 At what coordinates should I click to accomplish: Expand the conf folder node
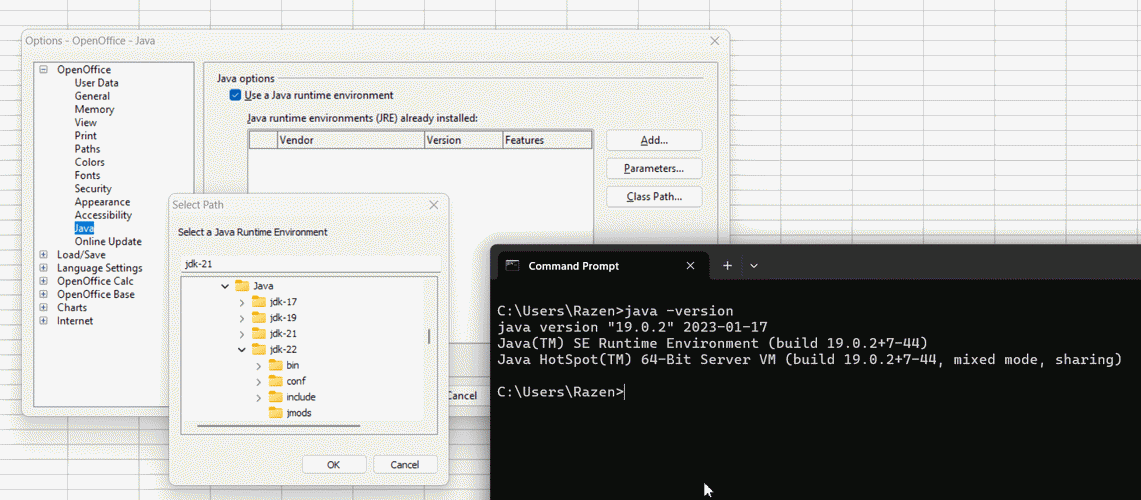(x=259, y=381)
